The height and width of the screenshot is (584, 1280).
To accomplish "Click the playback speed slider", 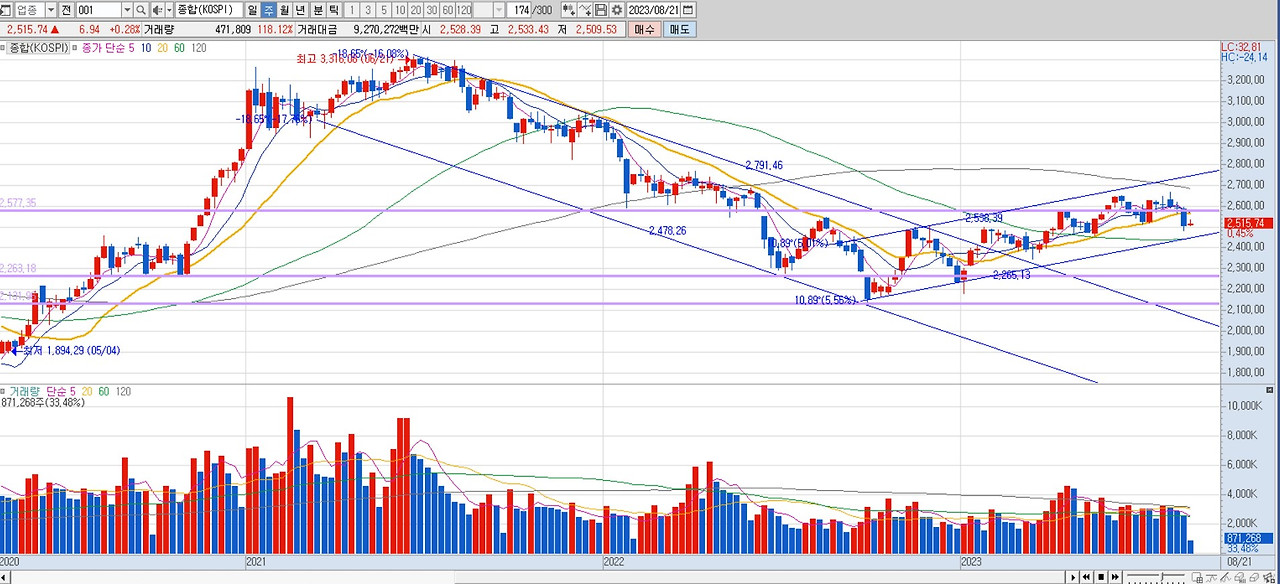I will click(1155, 576).
